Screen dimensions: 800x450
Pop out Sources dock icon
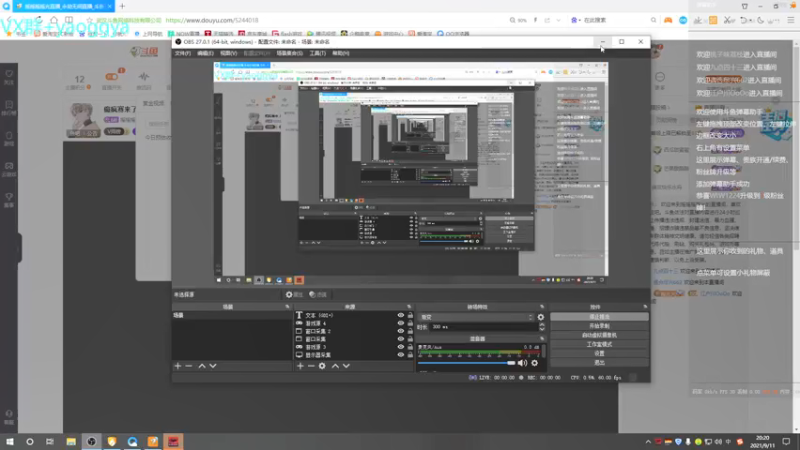point(409,307)
